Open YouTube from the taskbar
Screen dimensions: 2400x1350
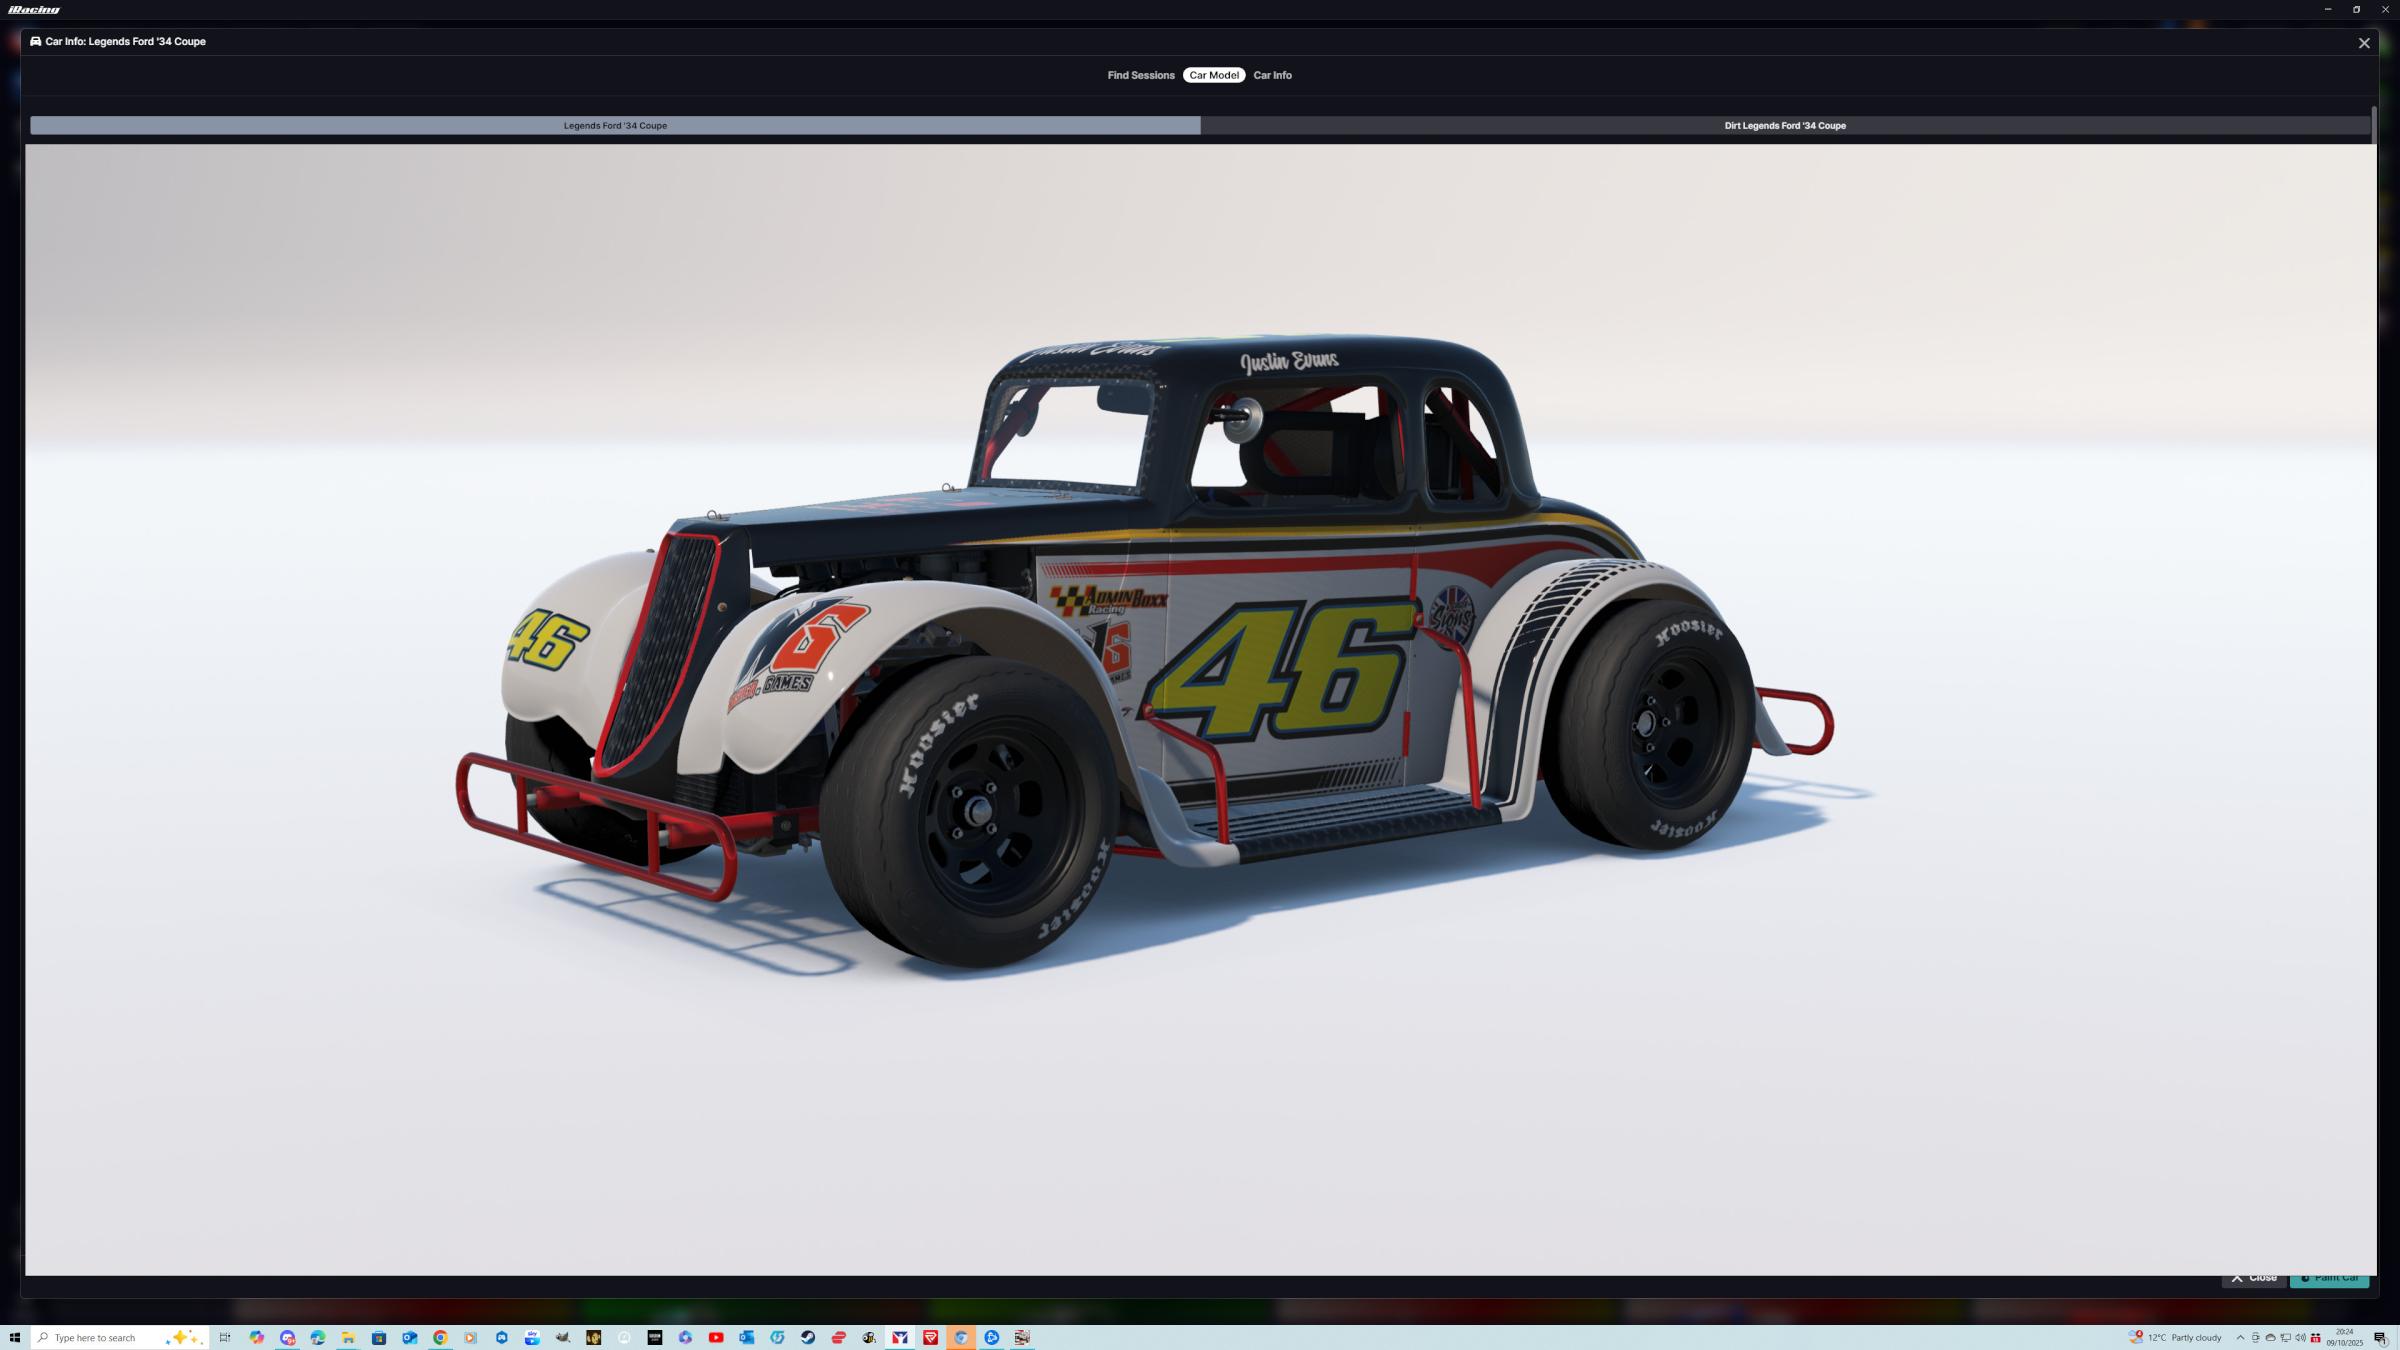coord(716,1337)
